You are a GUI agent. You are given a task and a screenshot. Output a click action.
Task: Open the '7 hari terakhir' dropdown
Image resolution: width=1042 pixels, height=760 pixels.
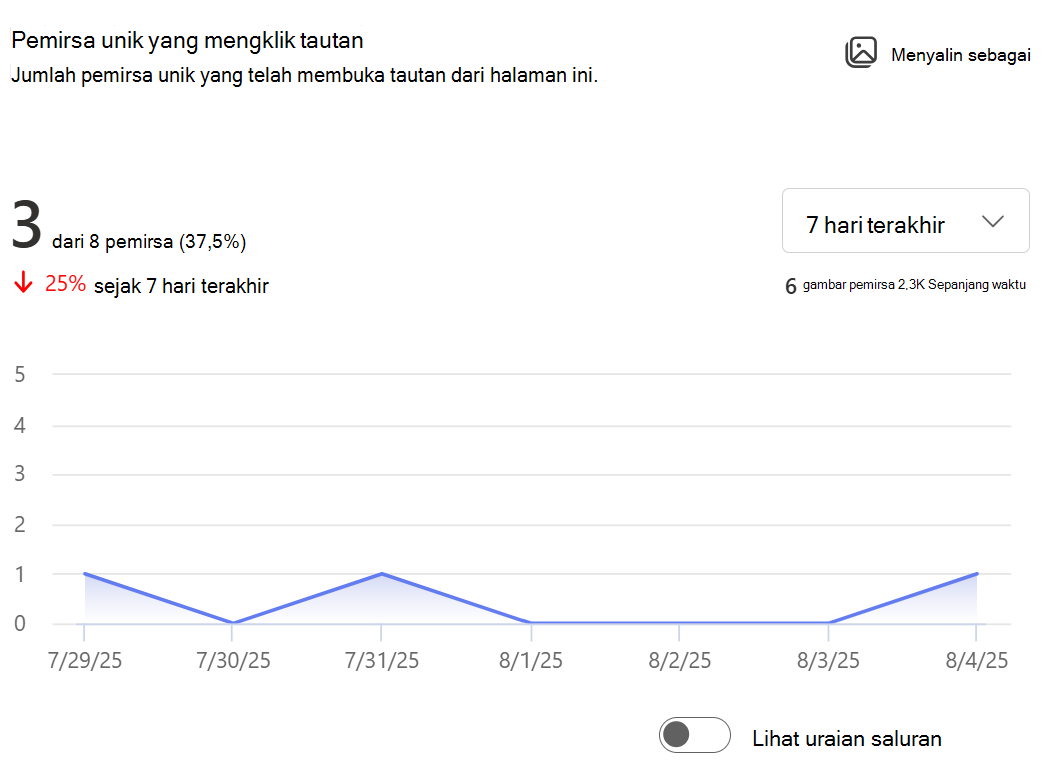(x=905, y=221)
